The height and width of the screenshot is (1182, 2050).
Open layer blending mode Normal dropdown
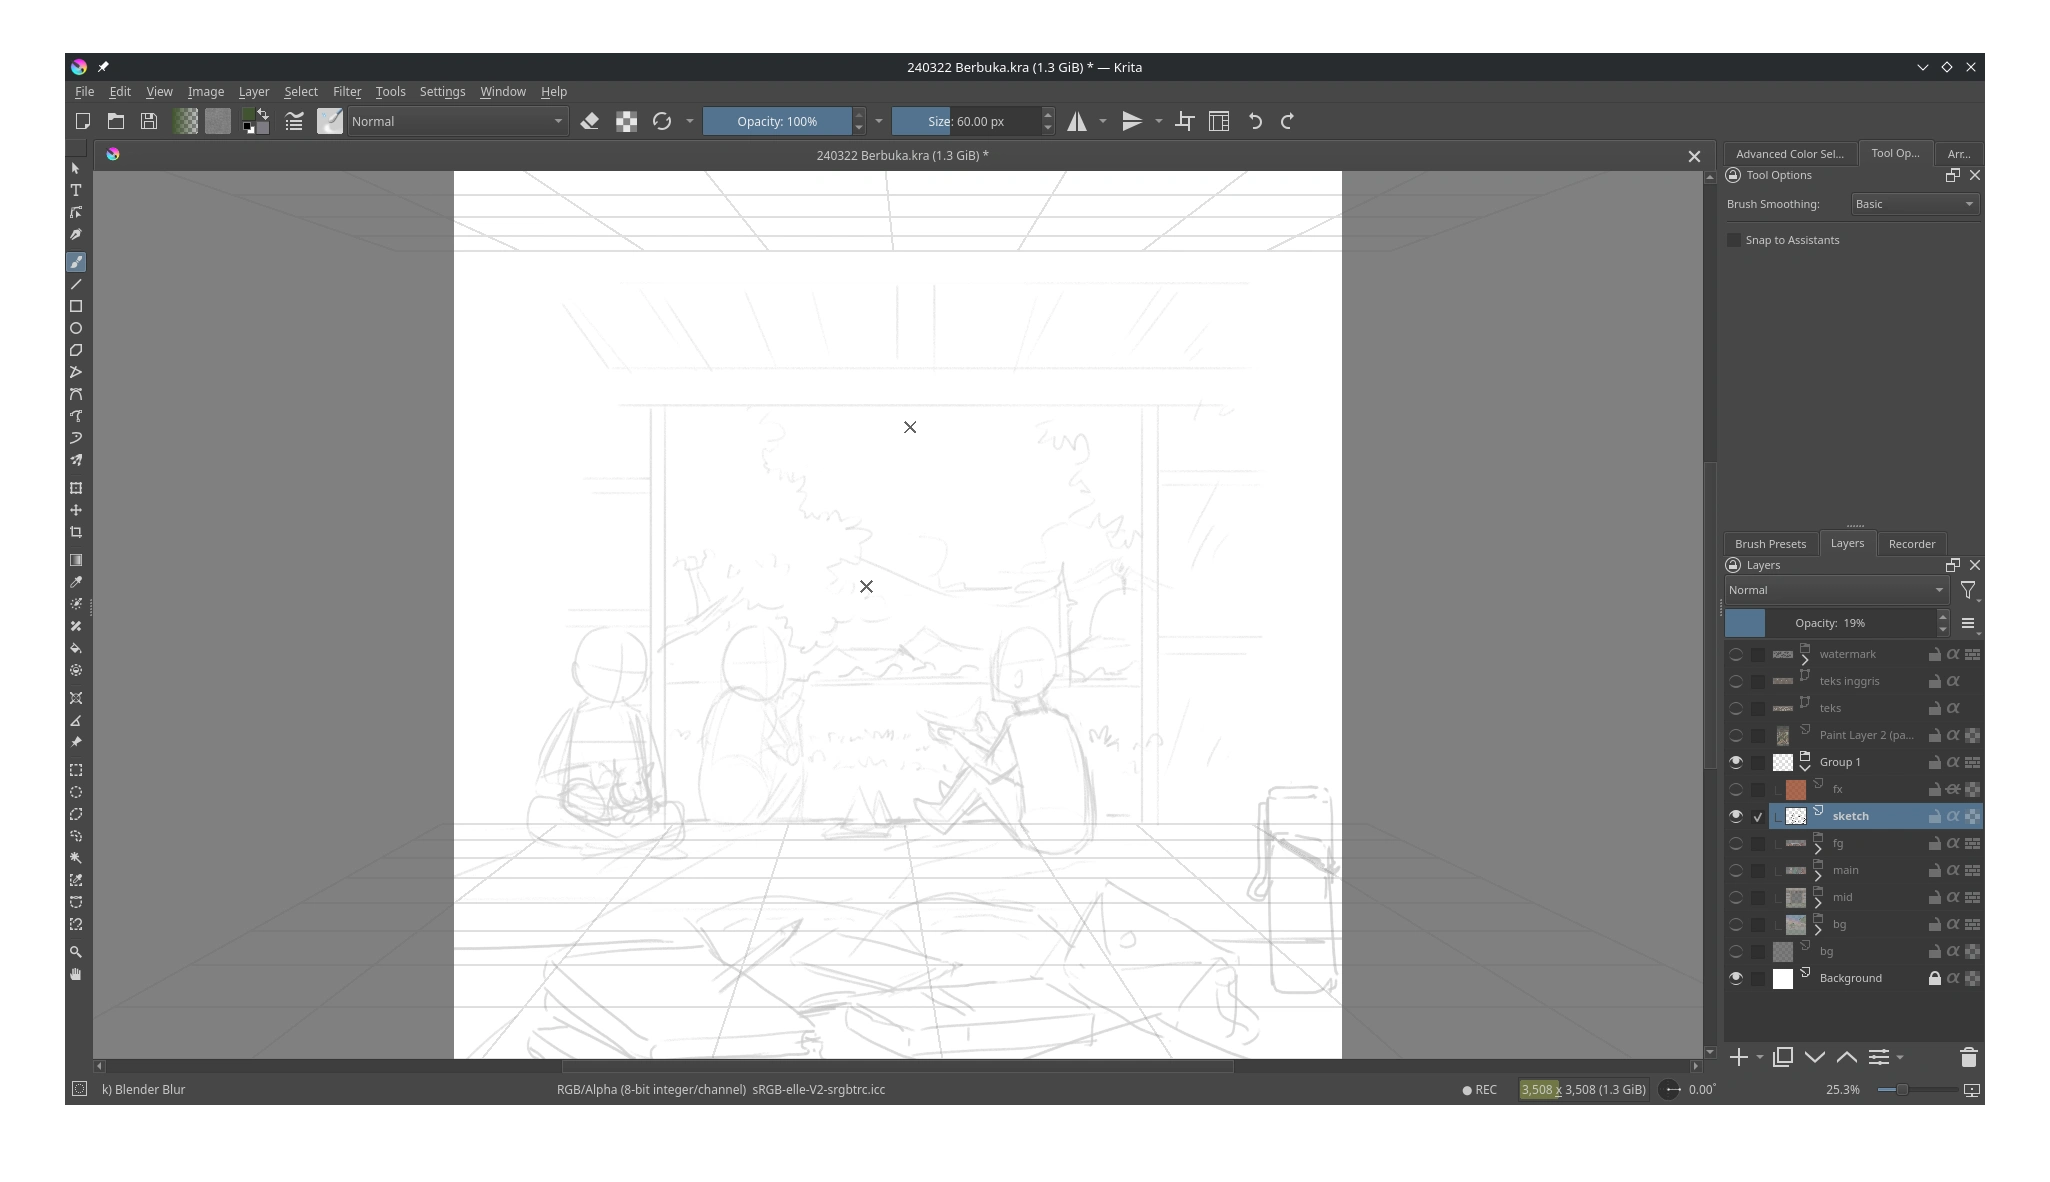tap(1836, 590)
